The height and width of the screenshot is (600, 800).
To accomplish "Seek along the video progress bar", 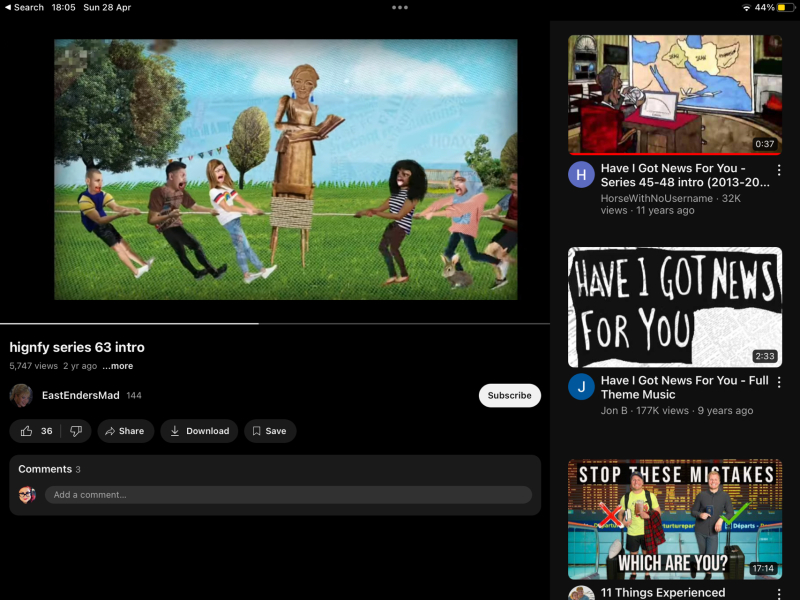I will click(x=274, y=323).
